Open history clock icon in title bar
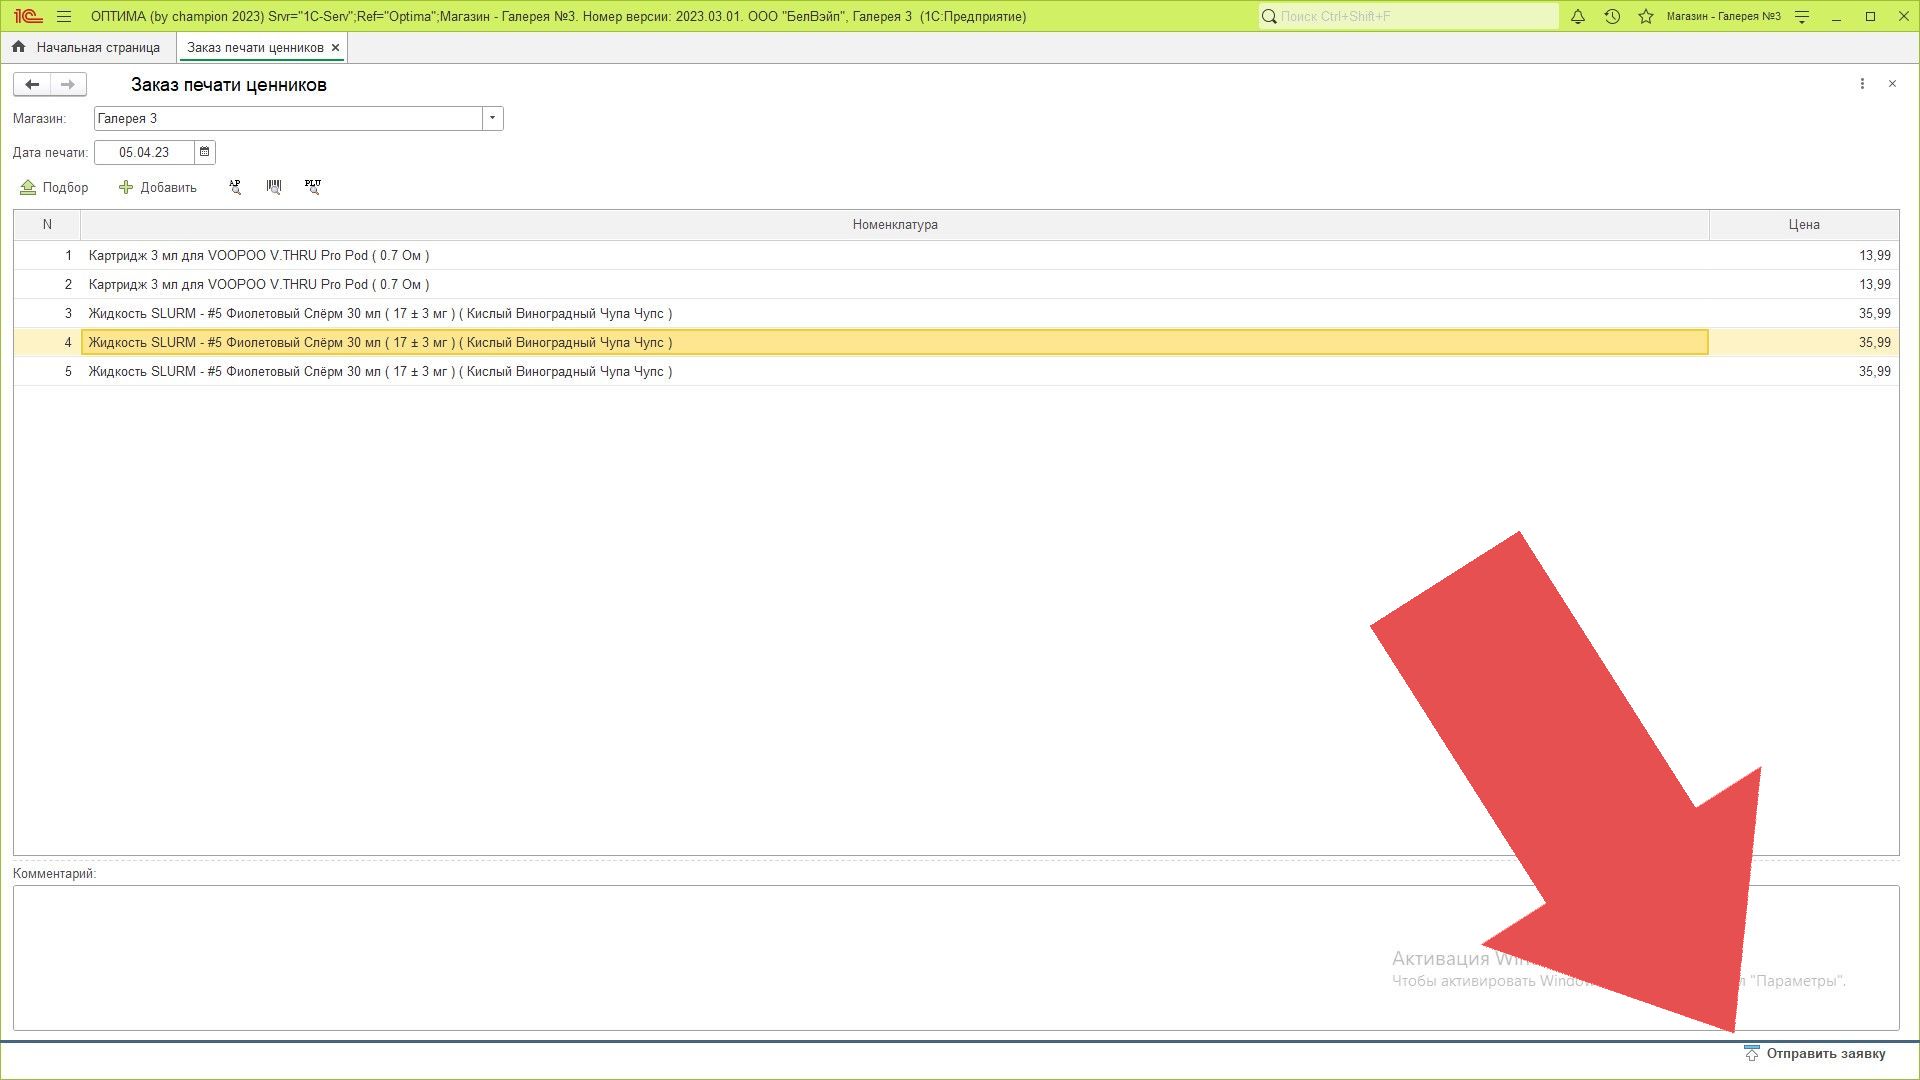This screenshot has height=1080, width=1920. coord(1612,16)
